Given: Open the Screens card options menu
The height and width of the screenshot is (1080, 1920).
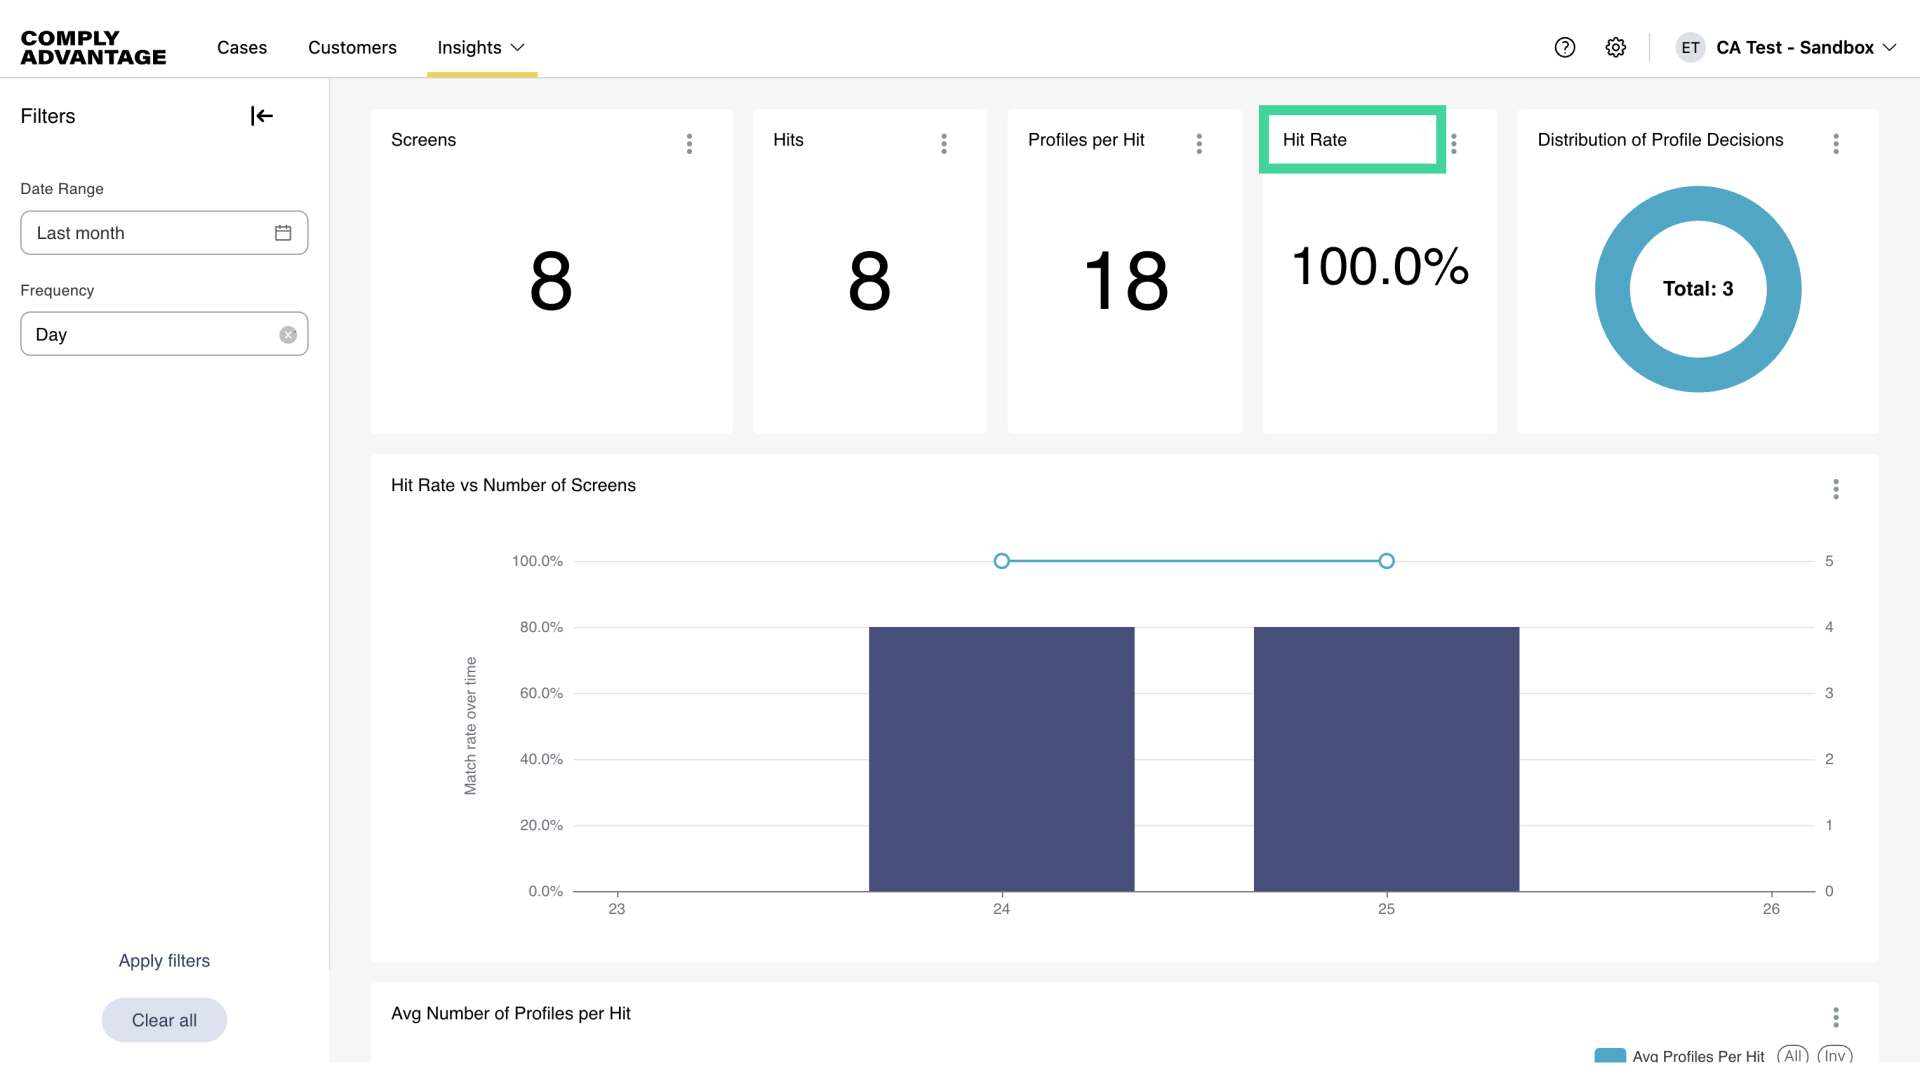Looking at the screenshot, I should click(x=689, y=143).
